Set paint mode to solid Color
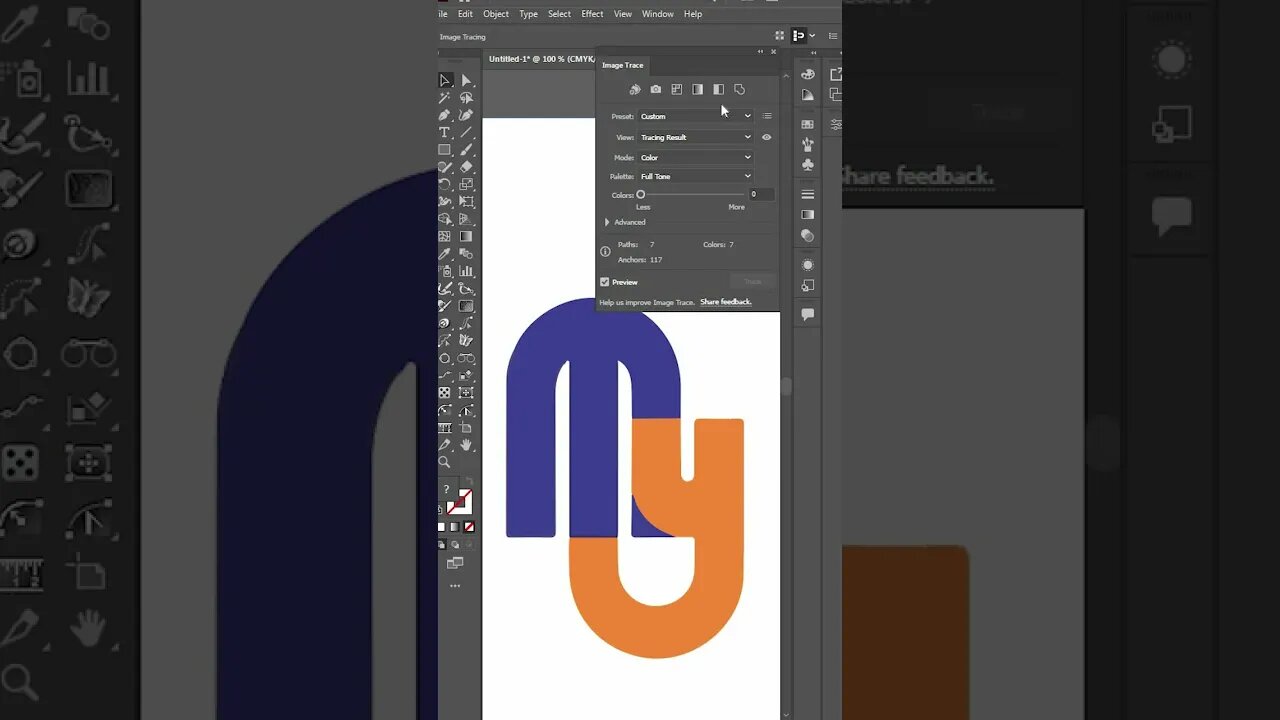 click(441, 527)
